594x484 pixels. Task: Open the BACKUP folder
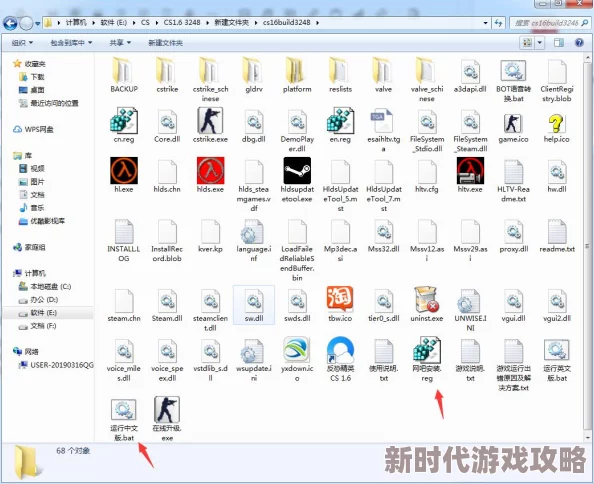click(124, 75)
